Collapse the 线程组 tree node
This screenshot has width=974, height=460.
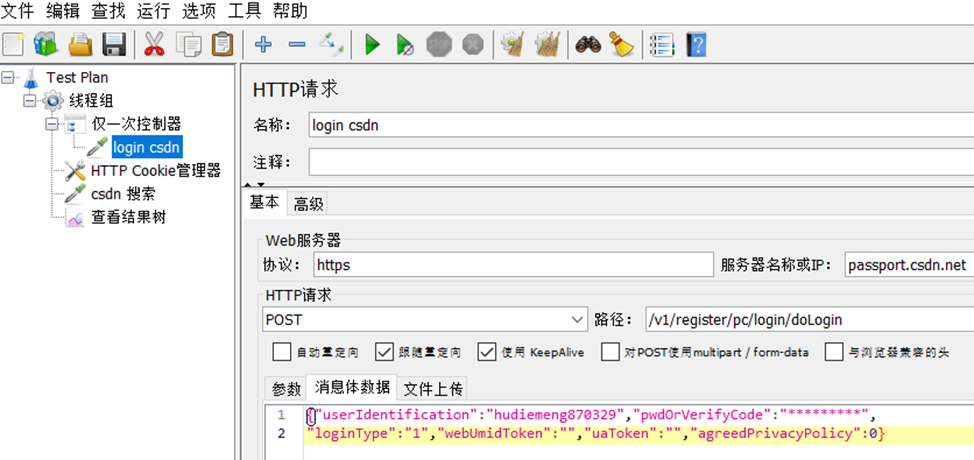pos(29,101)
